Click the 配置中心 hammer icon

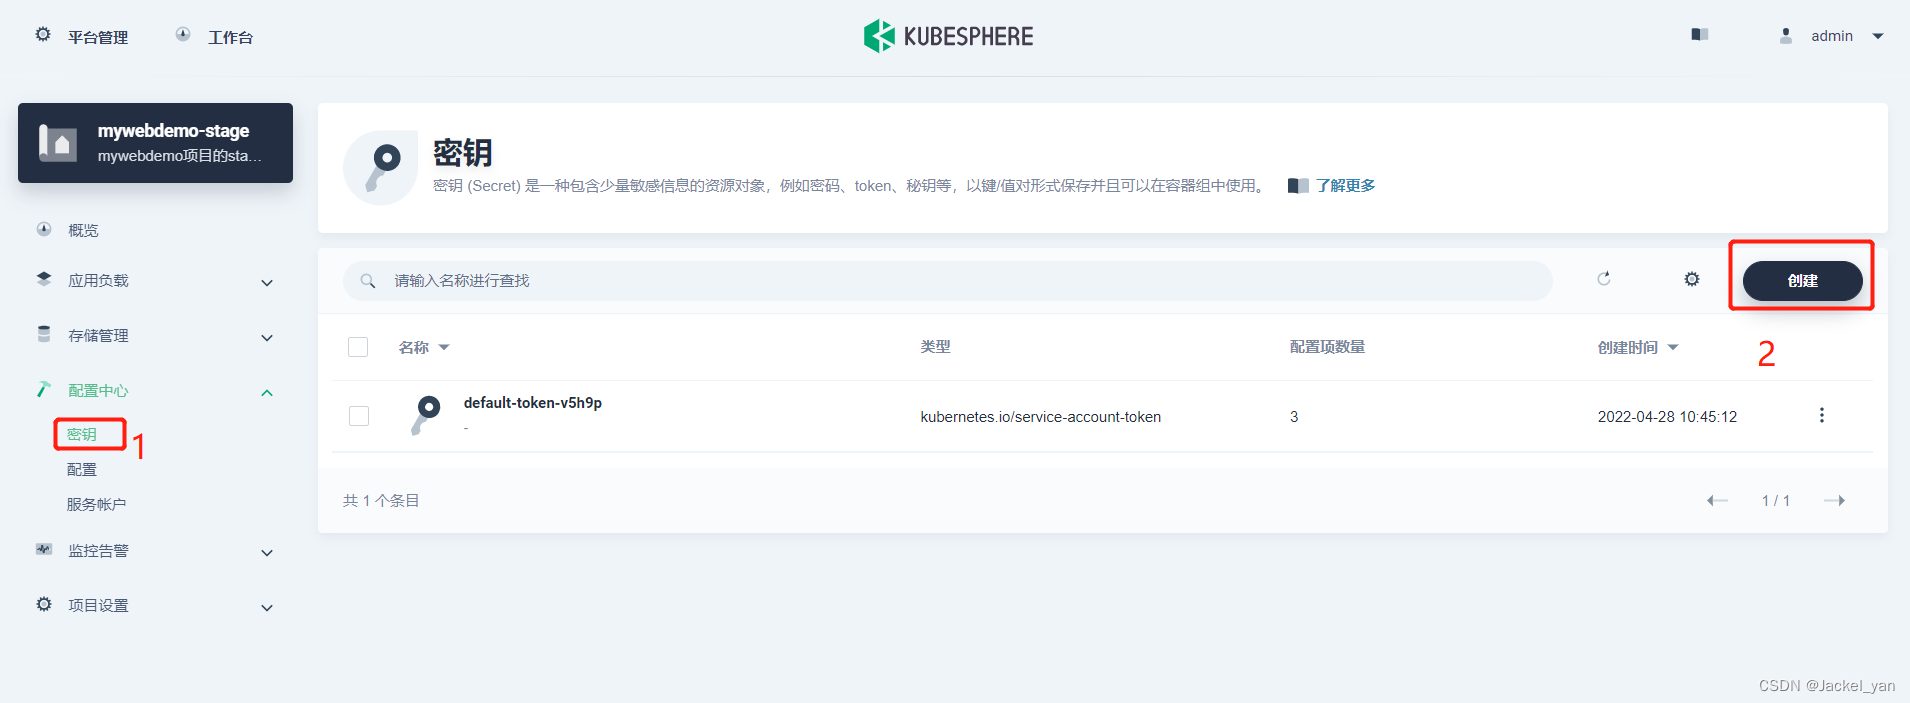point(44,389)
